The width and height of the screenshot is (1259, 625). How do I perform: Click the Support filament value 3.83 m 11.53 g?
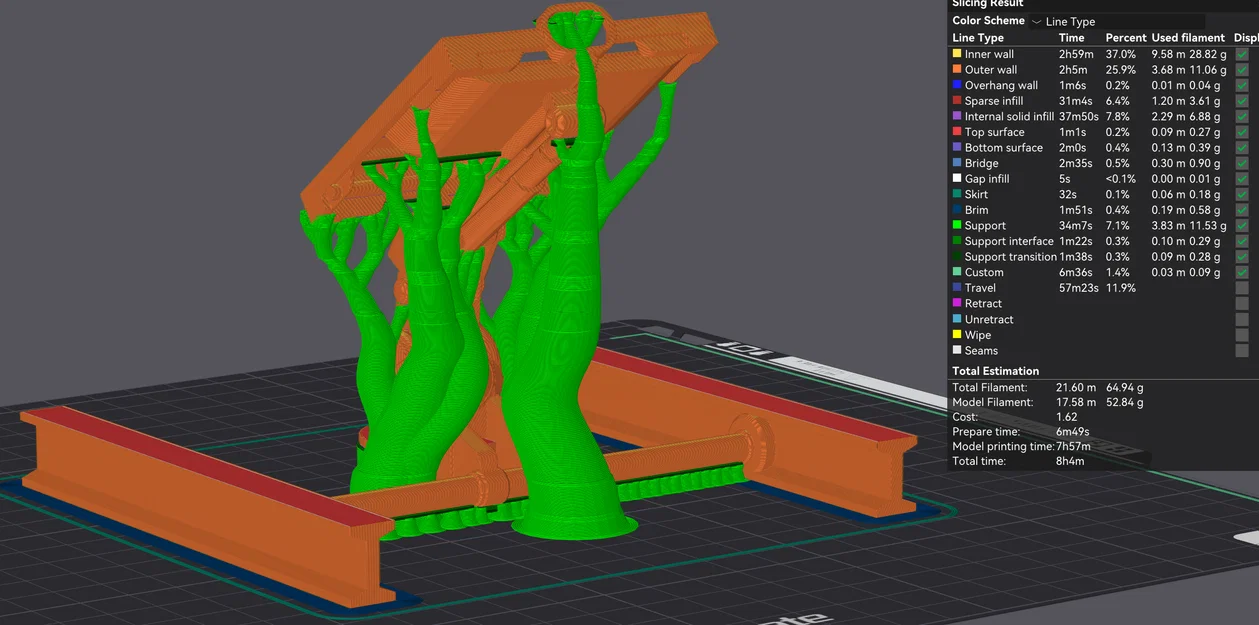[1188, 226]
